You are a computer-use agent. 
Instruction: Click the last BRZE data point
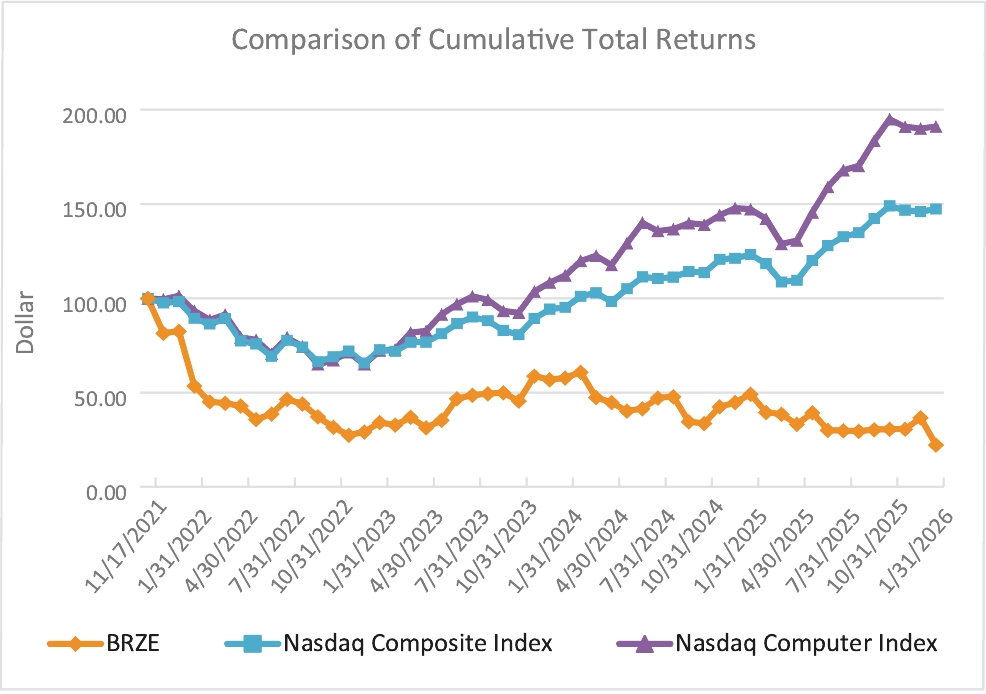point(936,445)
